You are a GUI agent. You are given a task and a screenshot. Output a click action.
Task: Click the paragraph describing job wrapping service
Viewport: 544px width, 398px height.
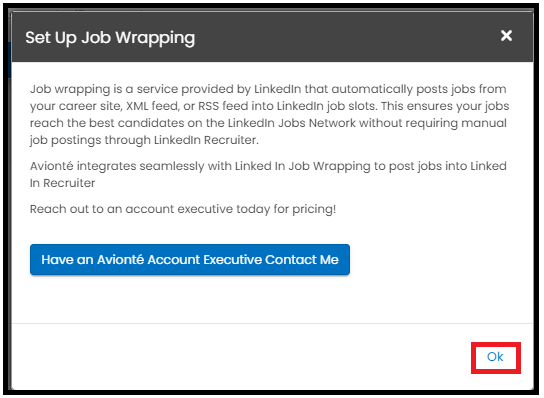coord(269,115)
